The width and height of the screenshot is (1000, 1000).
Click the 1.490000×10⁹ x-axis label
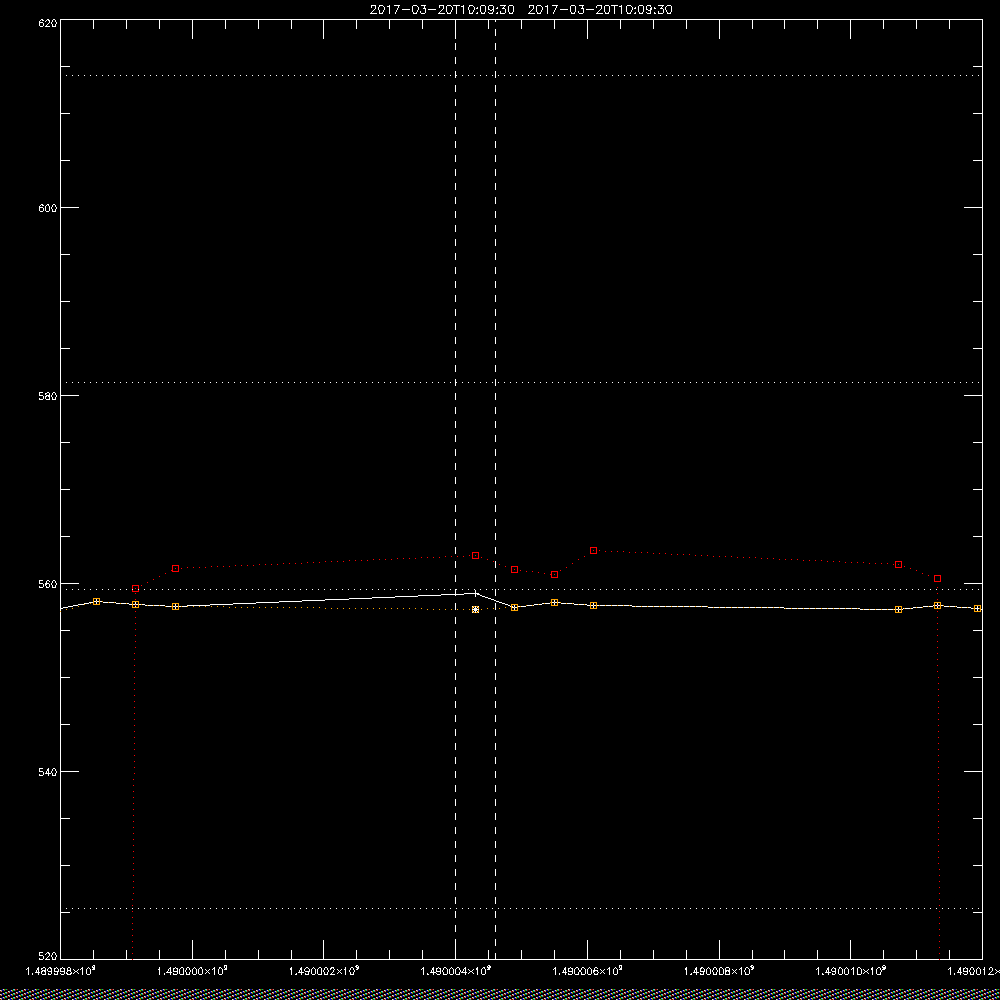point(192,971)
